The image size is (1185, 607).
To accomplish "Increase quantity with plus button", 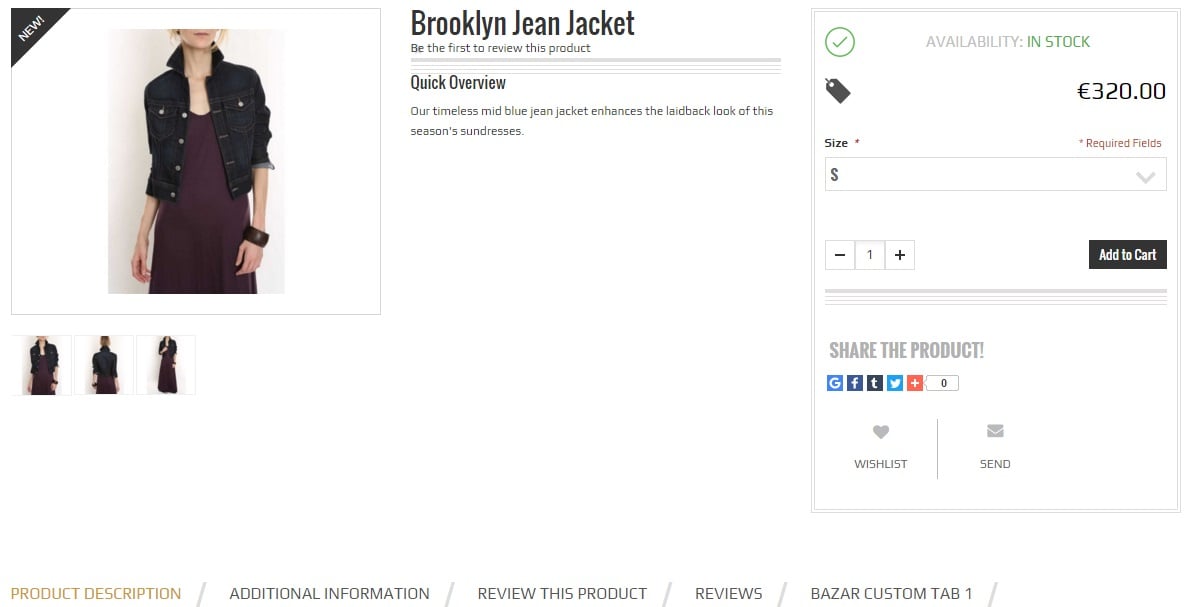I will pyautogui.click(x=899, y=255).
